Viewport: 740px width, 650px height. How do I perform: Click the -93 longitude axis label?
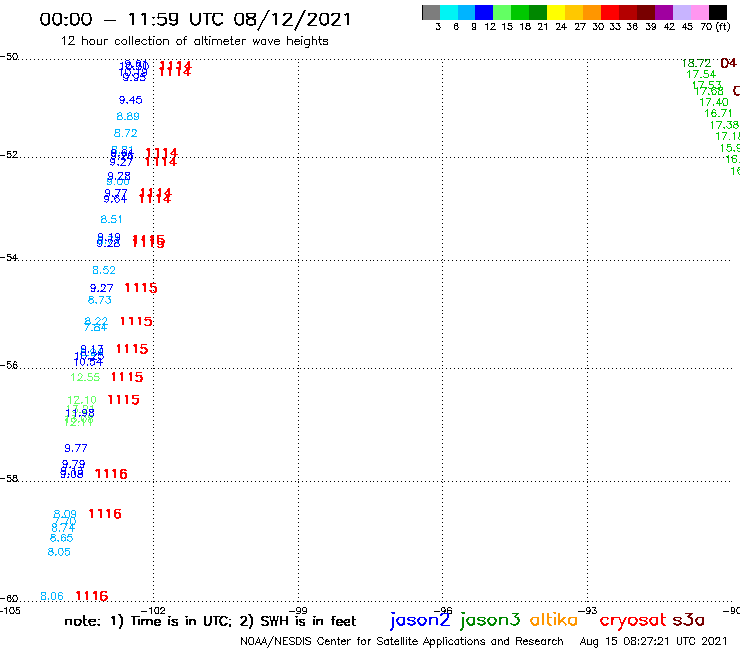(588, 610)
